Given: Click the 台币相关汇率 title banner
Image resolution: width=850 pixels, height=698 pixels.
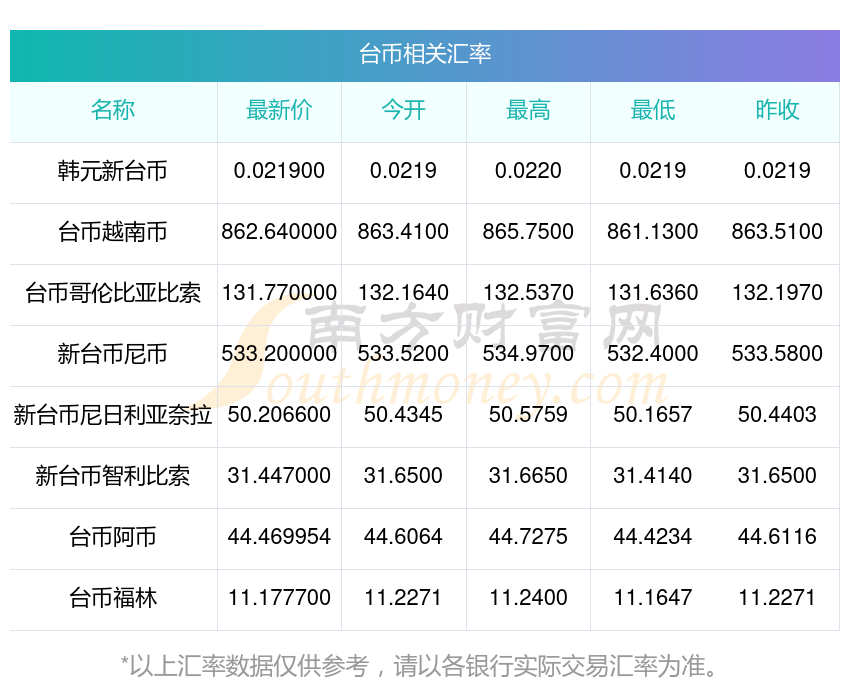Looking at the screenshot, I should (x=424, y=55).
